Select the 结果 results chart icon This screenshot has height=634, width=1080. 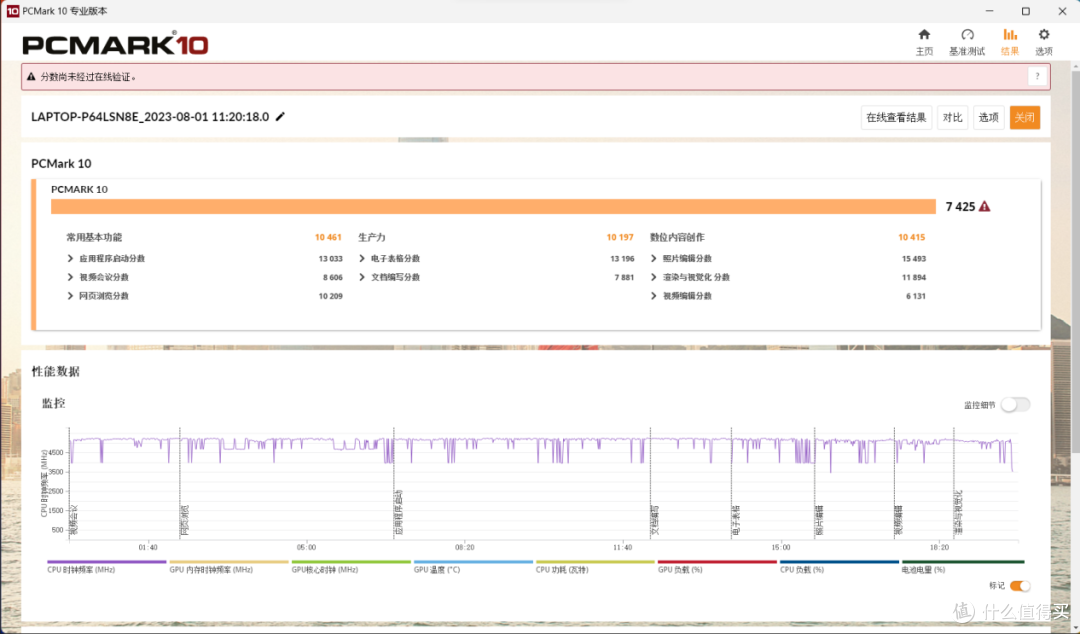point(1010,34)
